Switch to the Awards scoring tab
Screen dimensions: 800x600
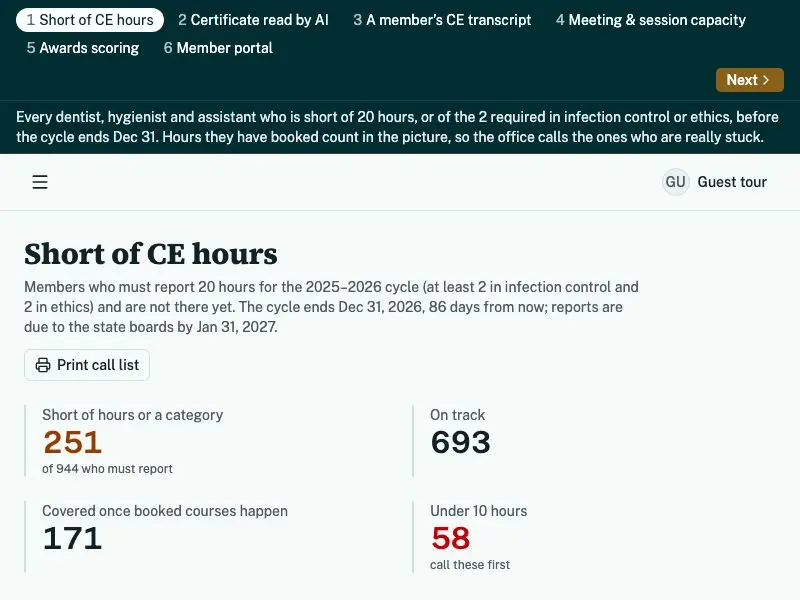tap(83, 48)
